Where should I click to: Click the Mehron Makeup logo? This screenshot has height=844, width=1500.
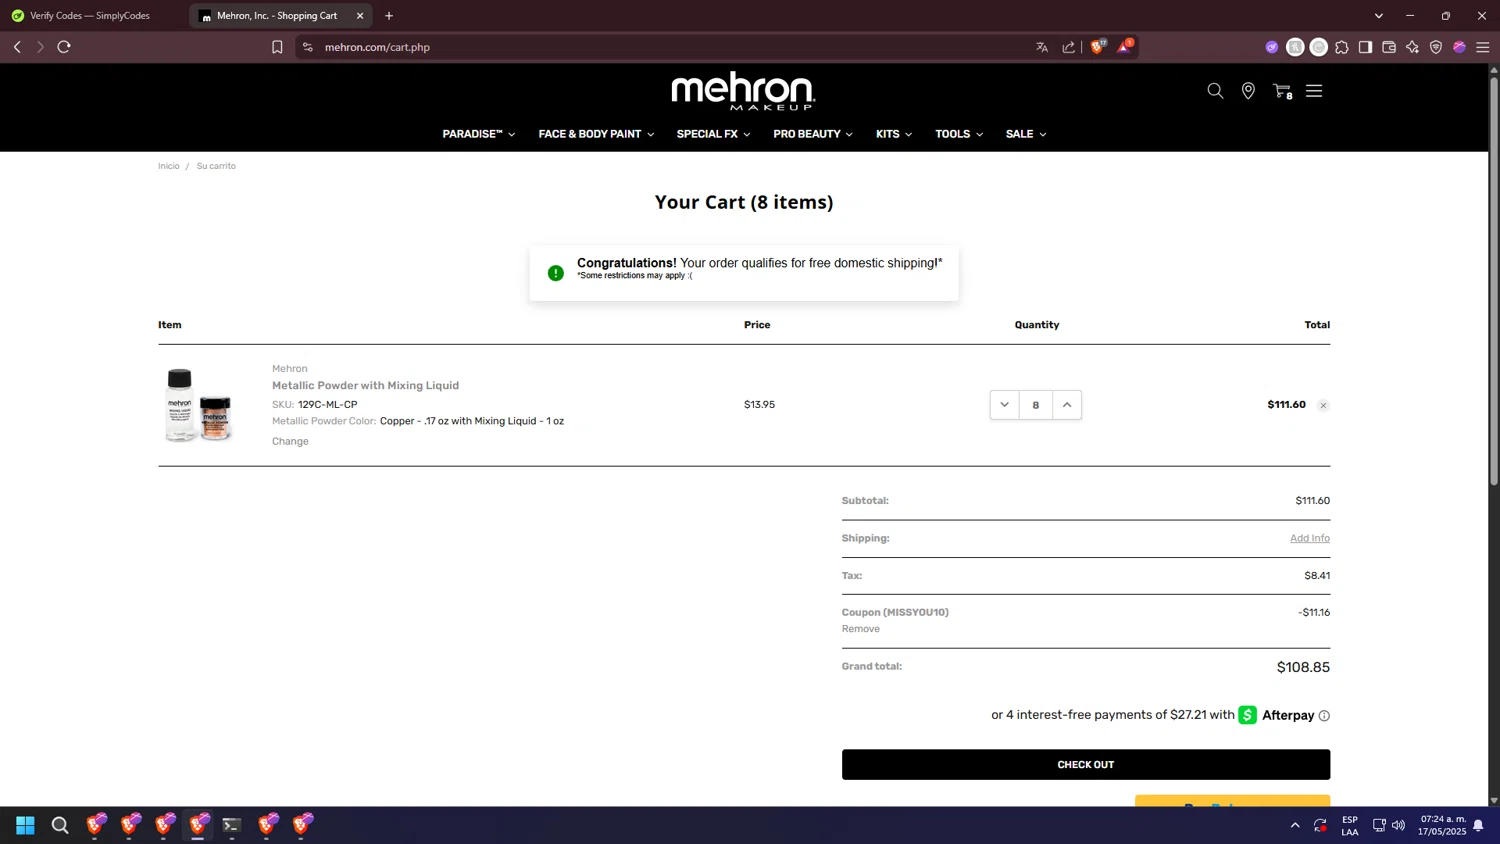point(743,91)
